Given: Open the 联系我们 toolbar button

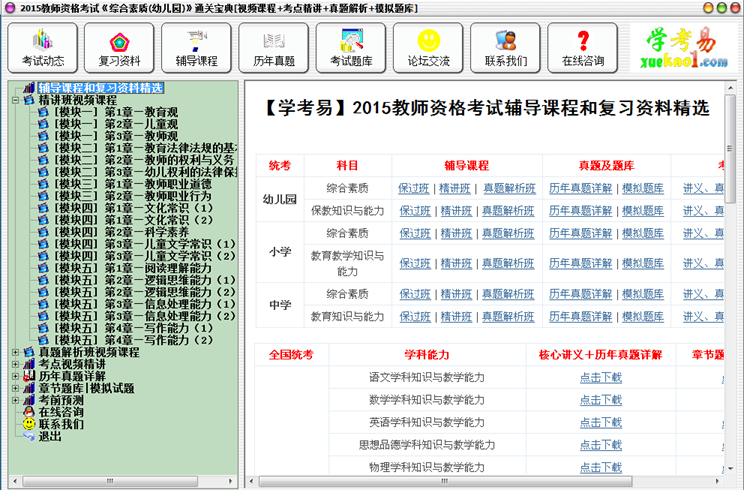Looking at the screenshot, I should tap(506, 48).
